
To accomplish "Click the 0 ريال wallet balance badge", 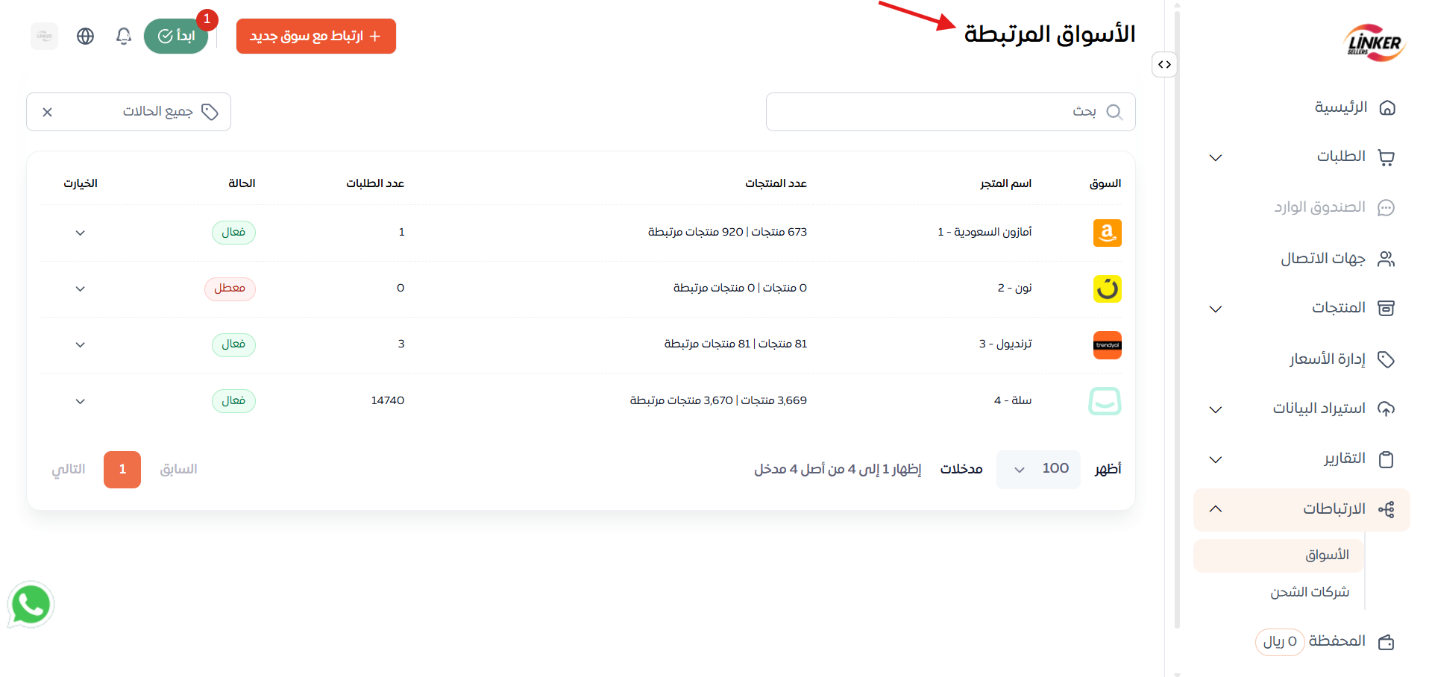I will (1280, 642).
